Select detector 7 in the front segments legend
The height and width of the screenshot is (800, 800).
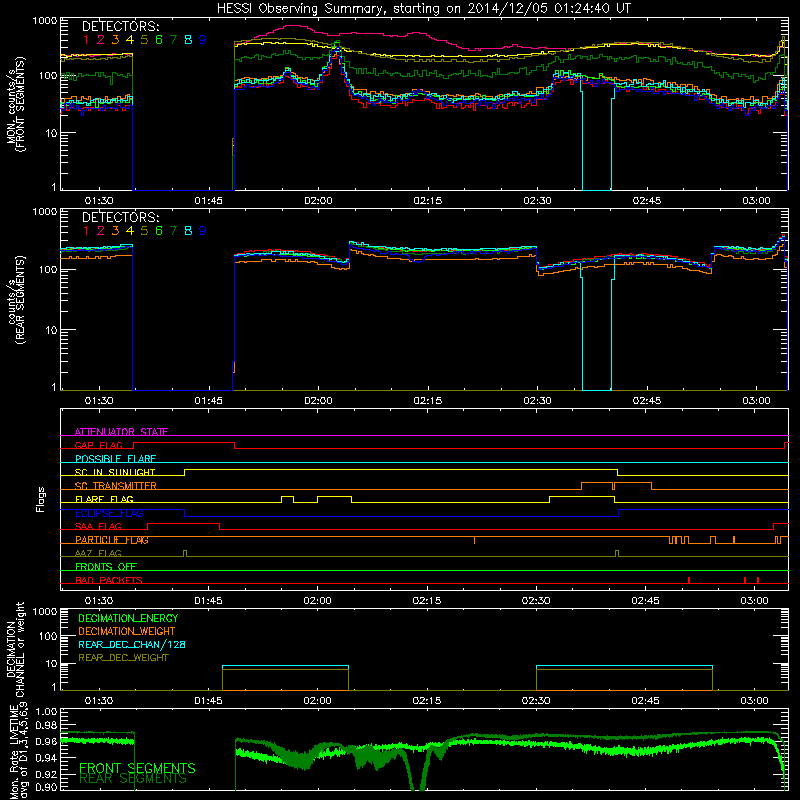(173, 40)
